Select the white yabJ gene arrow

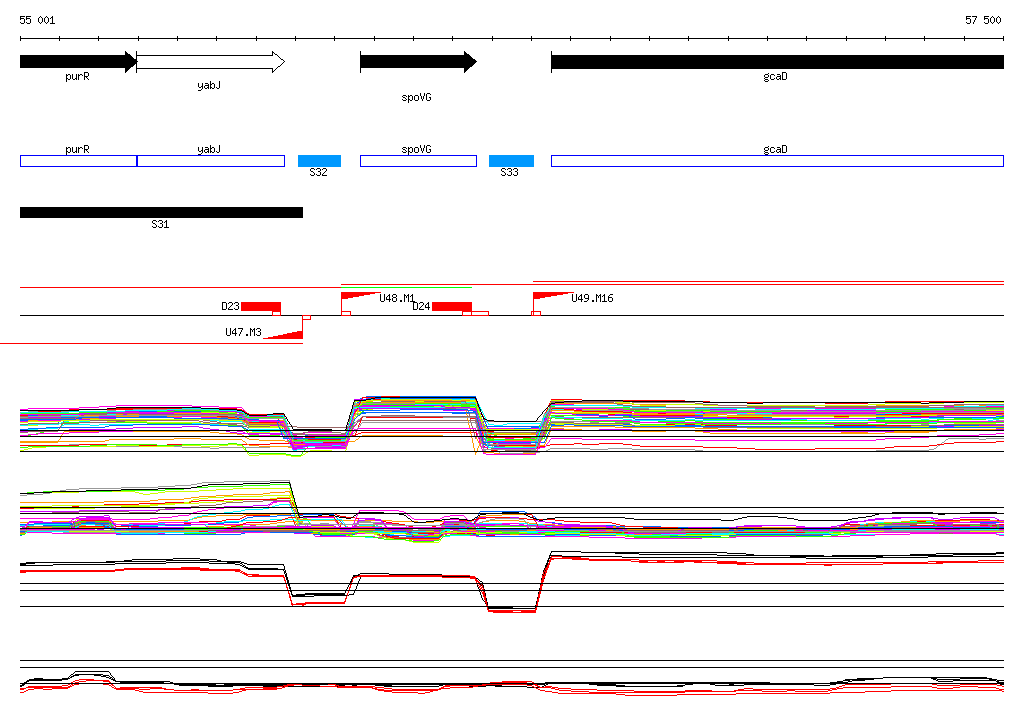coord(210,62)
